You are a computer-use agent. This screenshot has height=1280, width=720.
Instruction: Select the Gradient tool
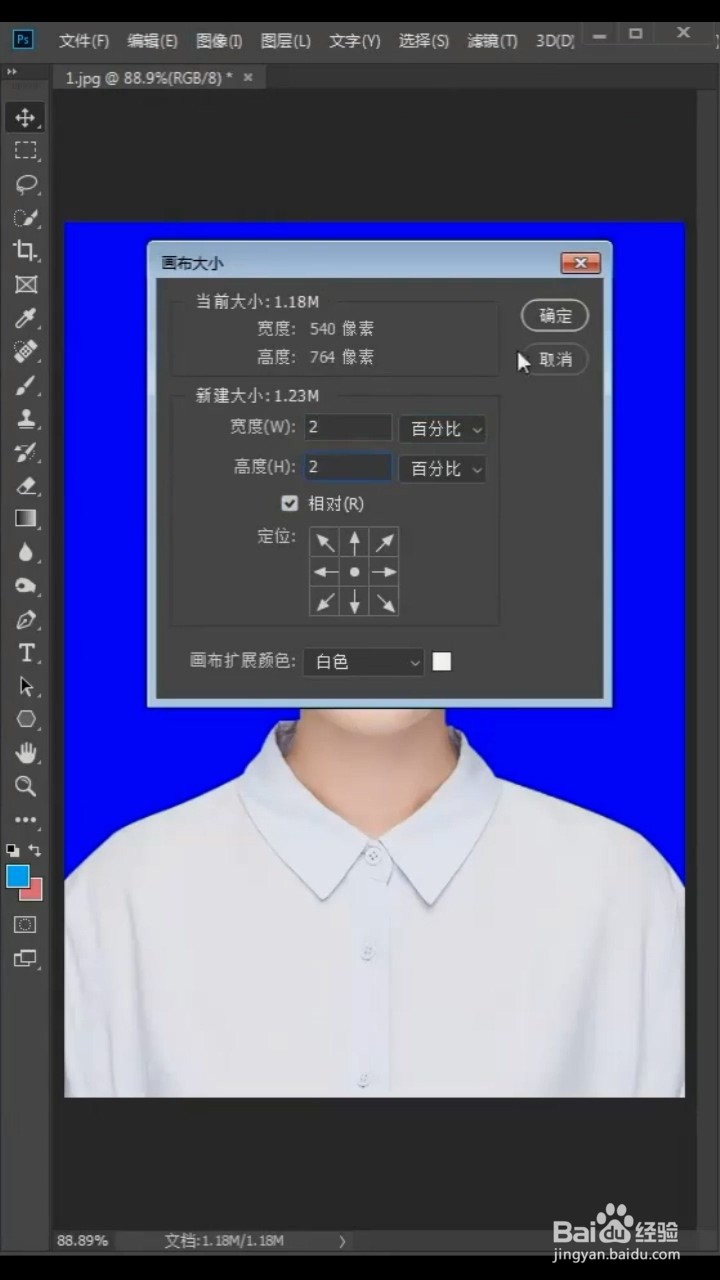coord(25,519)
